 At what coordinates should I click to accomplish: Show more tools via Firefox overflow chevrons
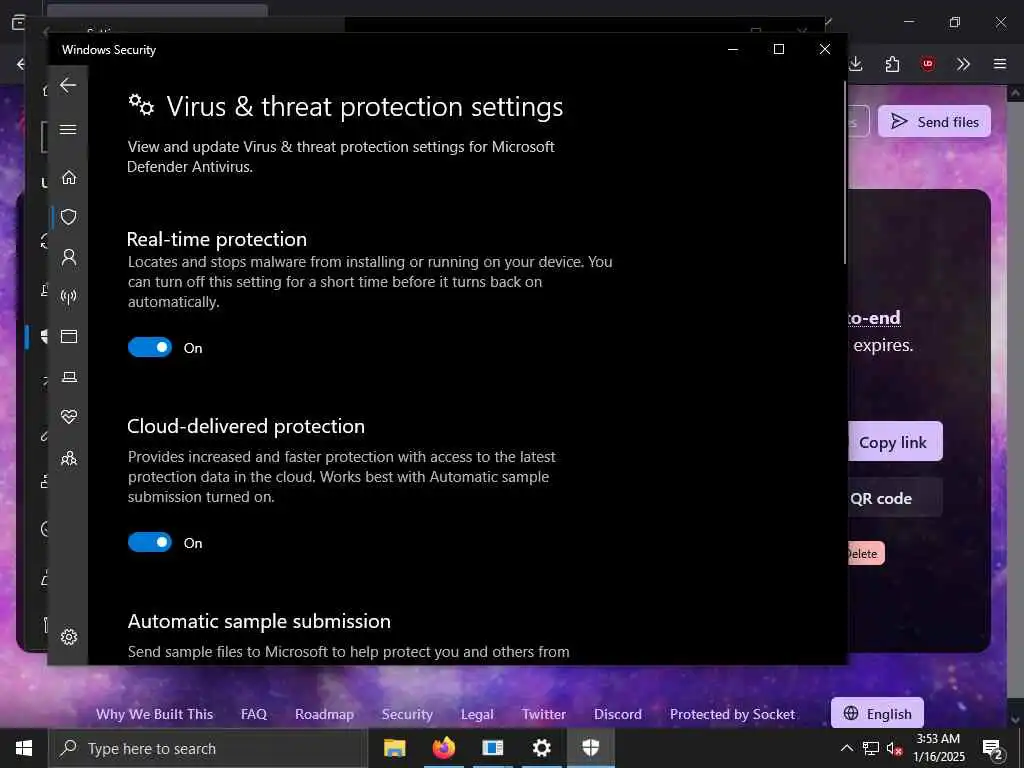coord(963,63)
